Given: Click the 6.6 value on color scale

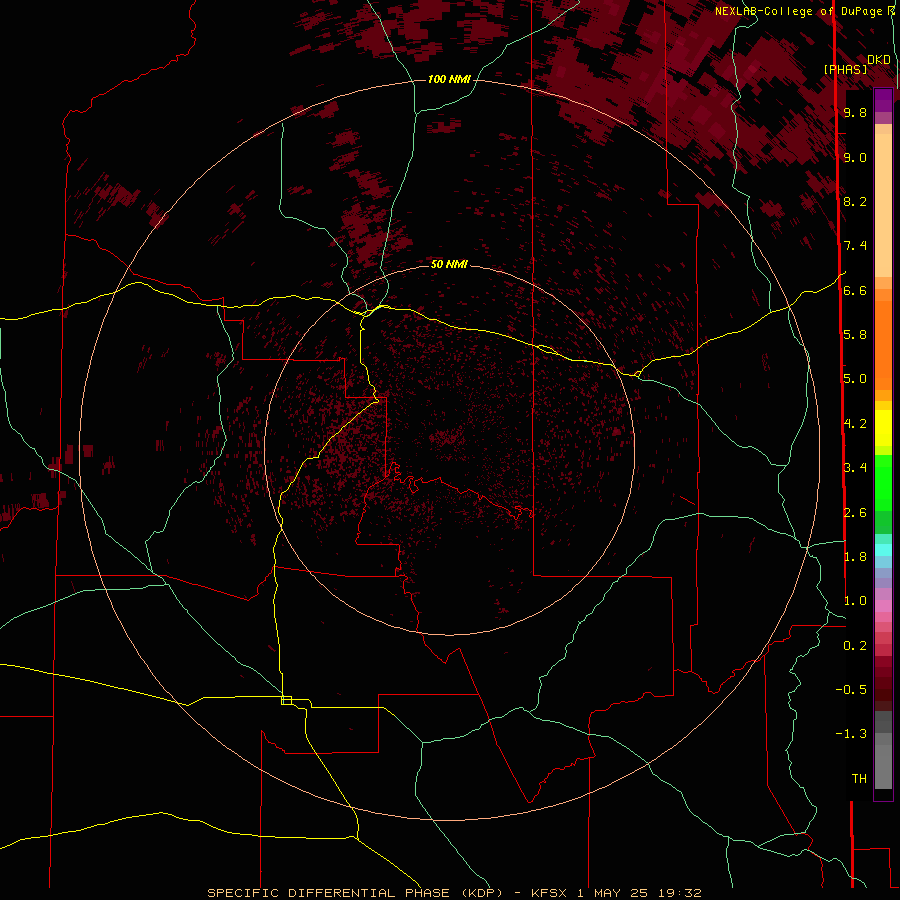Looking at the screenshot, I should 855,290.
